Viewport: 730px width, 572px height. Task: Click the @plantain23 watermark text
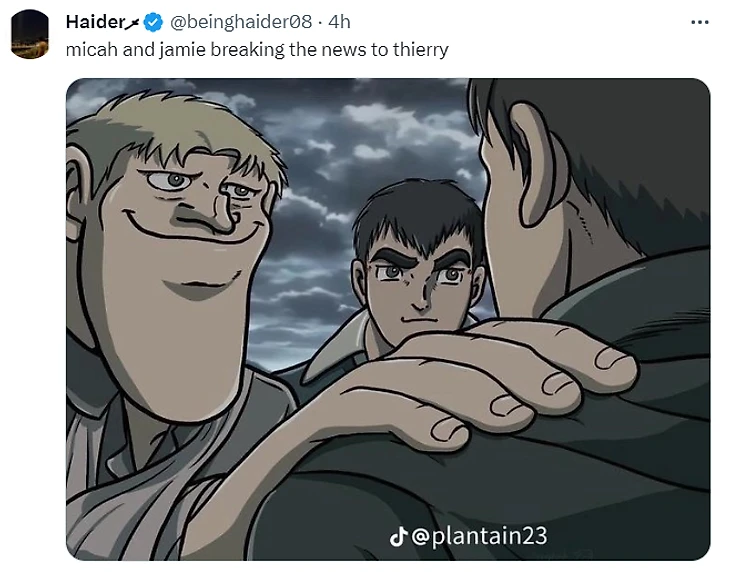tap(480, 536)
